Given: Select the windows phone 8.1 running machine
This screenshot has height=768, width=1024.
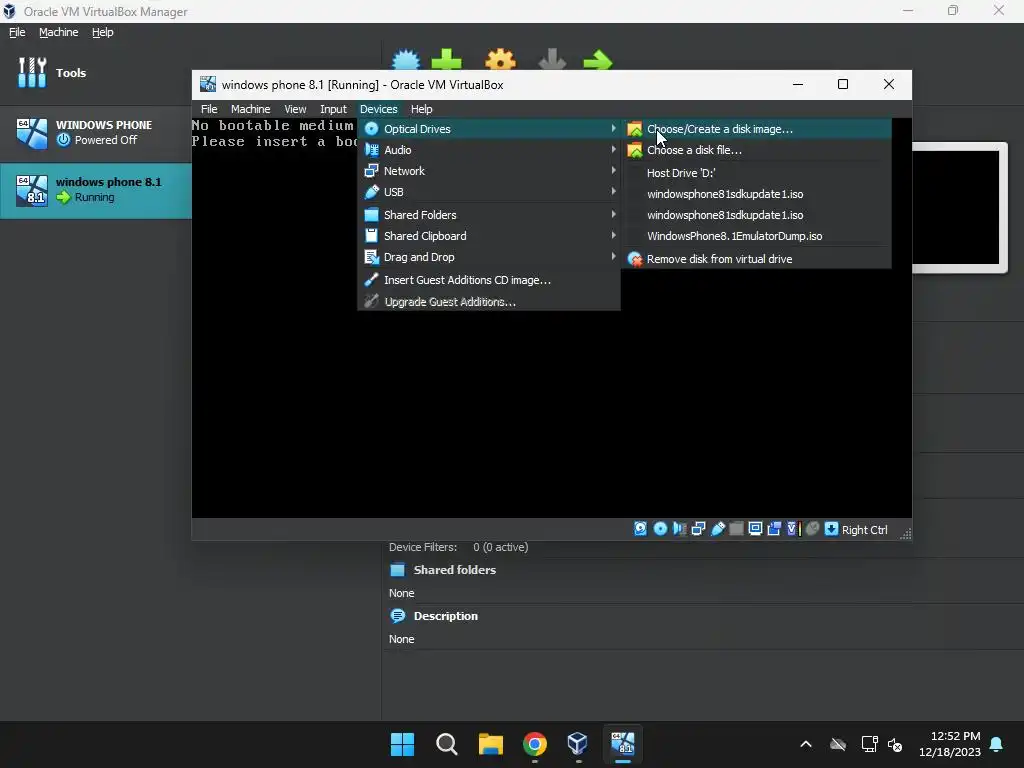Looking at the screenshot, I should [95, 190].
